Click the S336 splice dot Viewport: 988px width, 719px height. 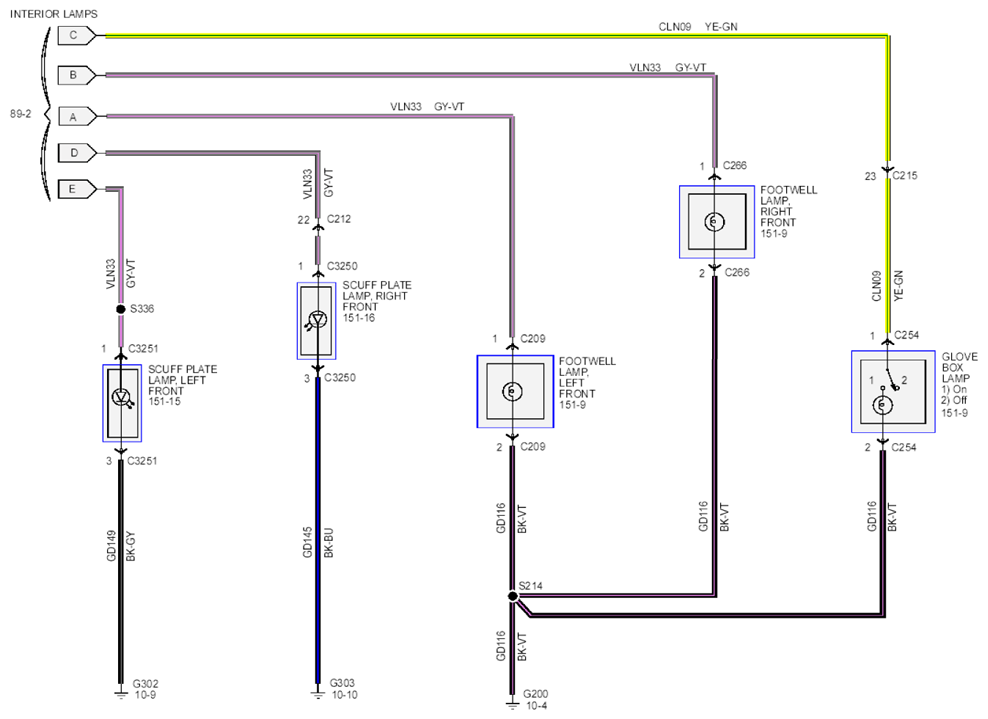point(121,309)
